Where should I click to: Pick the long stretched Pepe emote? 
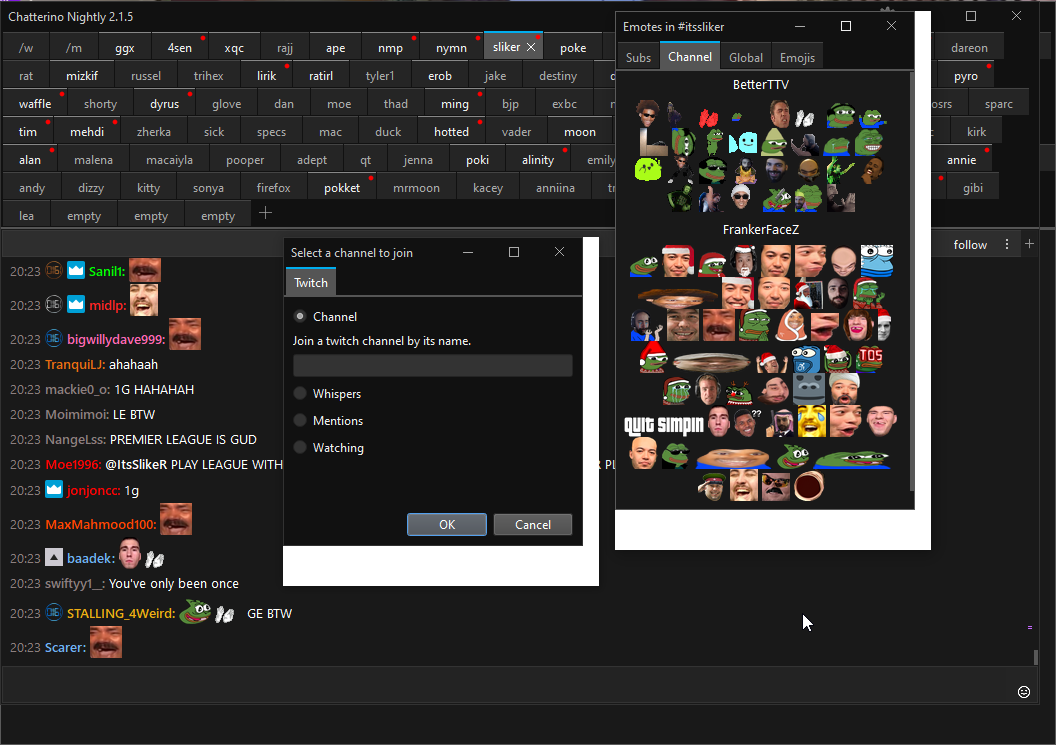pyautogui.click(x=852, y=460)
